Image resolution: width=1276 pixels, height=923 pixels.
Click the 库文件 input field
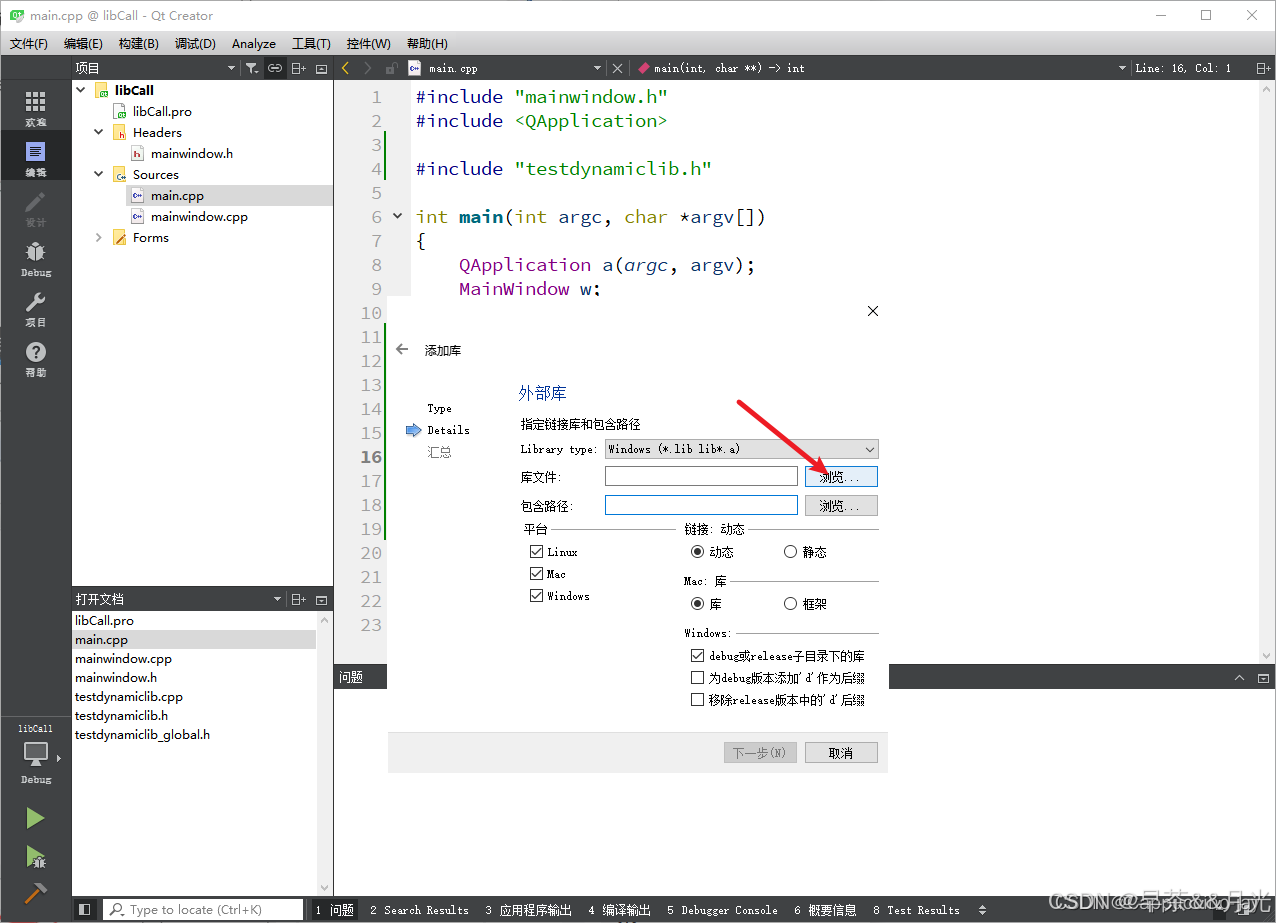point(701,477)
